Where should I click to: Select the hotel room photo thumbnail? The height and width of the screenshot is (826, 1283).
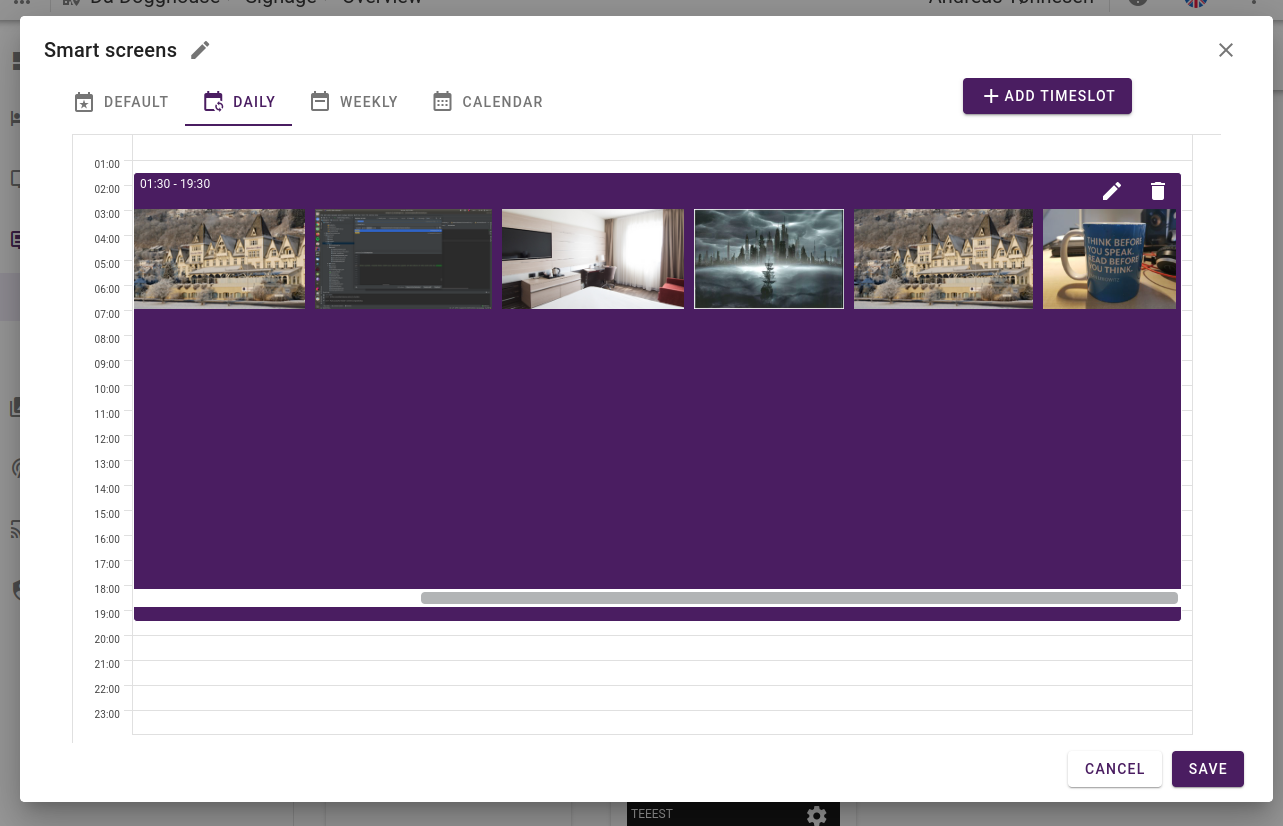coord(592,258)
